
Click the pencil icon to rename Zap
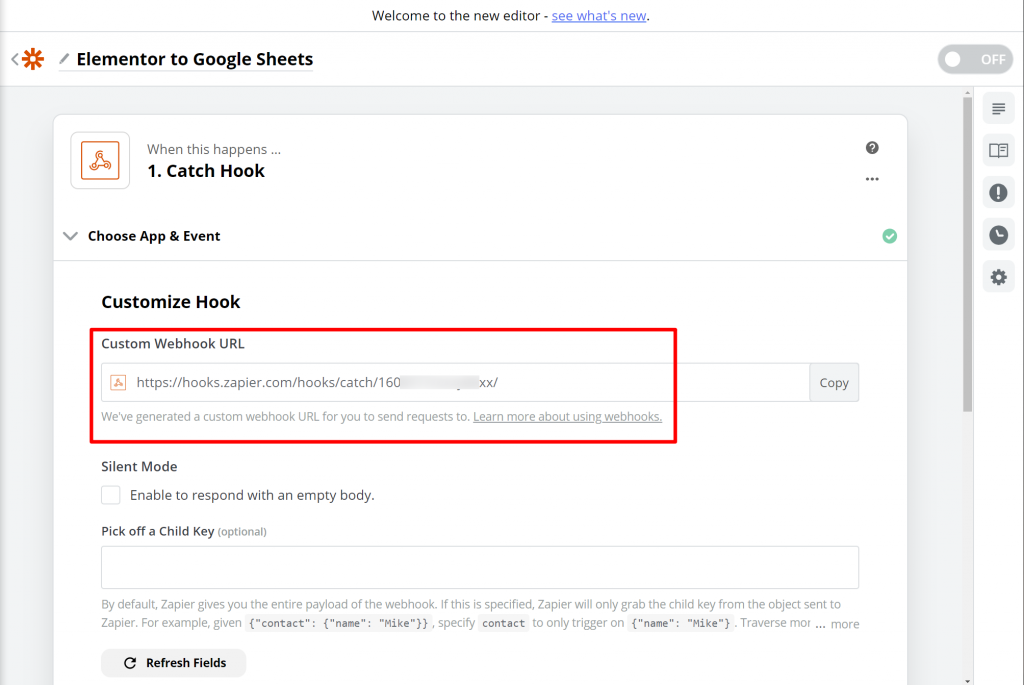click(64, 60)
